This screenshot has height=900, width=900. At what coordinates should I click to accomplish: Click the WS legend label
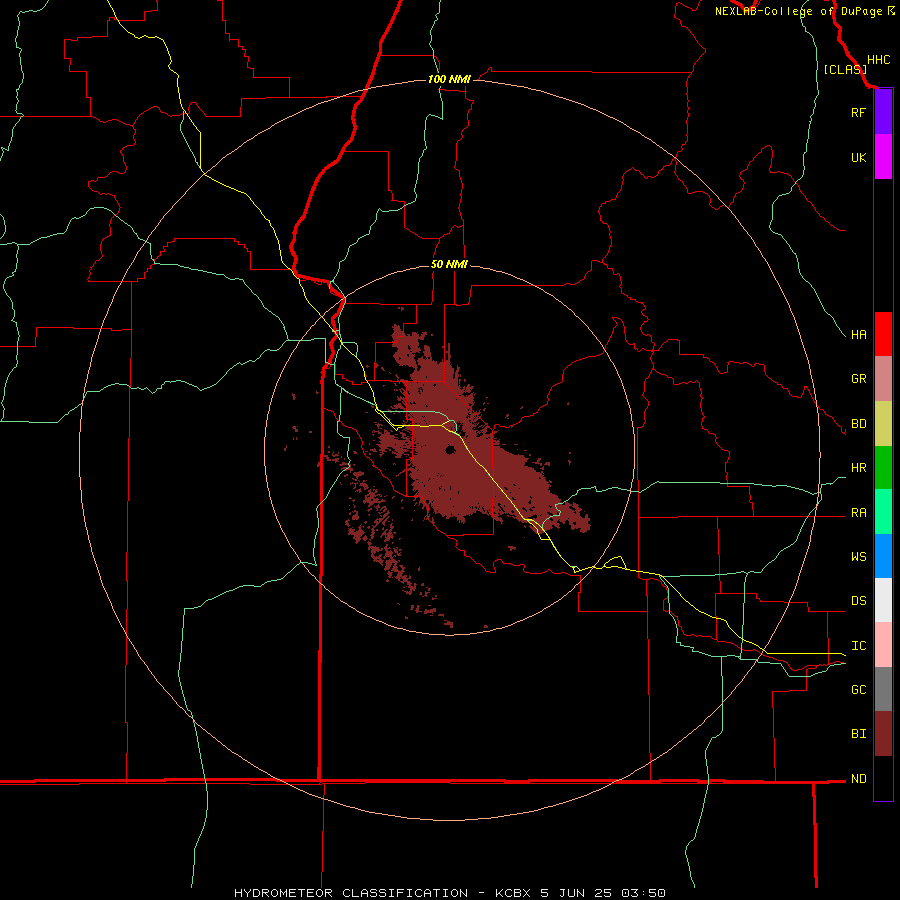click(x=858, y=557)
